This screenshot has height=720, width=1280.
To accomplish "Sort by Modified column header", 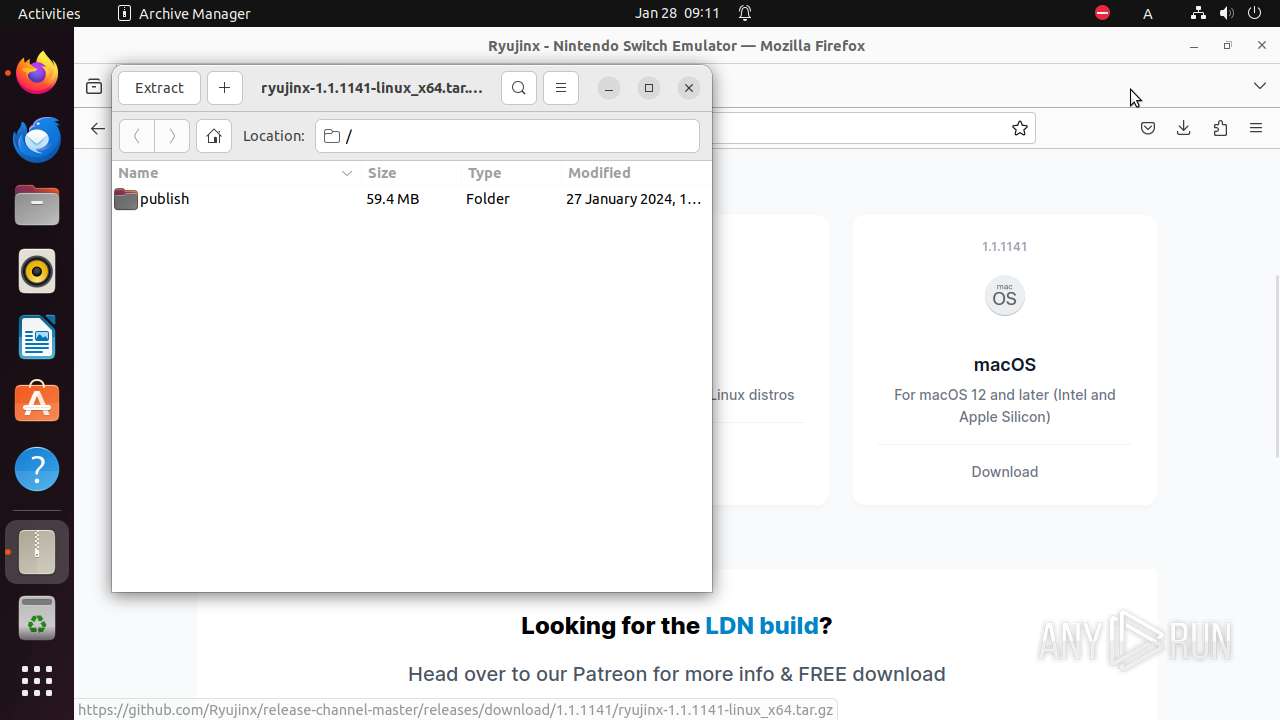I will [635, 173].
